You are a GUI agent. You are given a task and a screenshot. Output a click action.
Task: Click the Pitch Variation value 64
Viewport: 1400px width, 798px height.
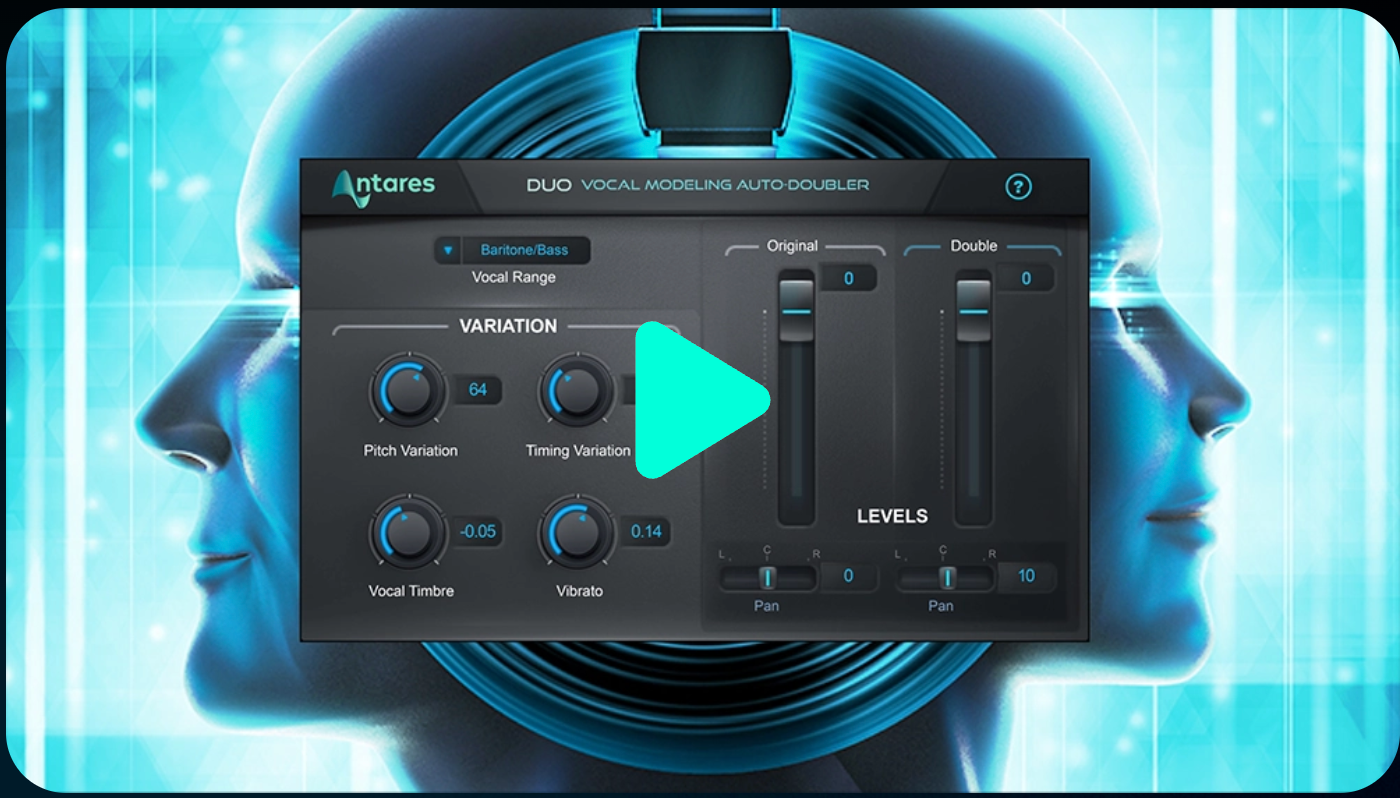point(478,390)
